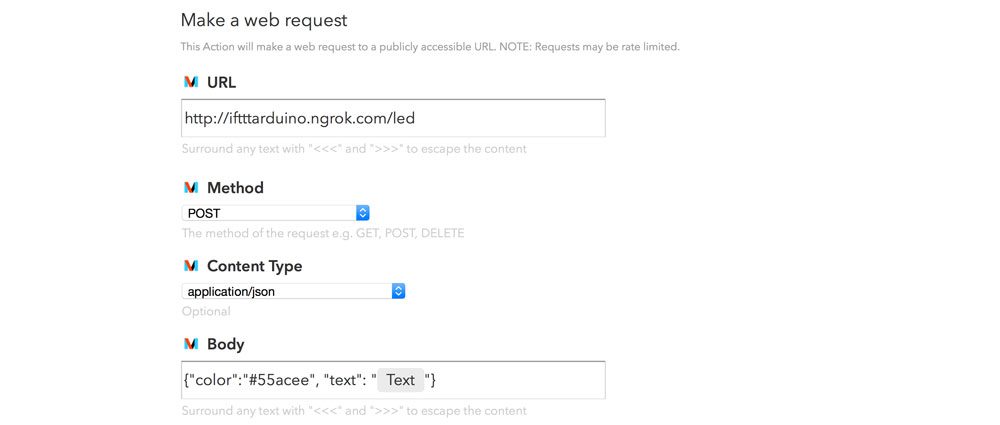Click the Maker icon beside Method label

[x=191, y=188]
